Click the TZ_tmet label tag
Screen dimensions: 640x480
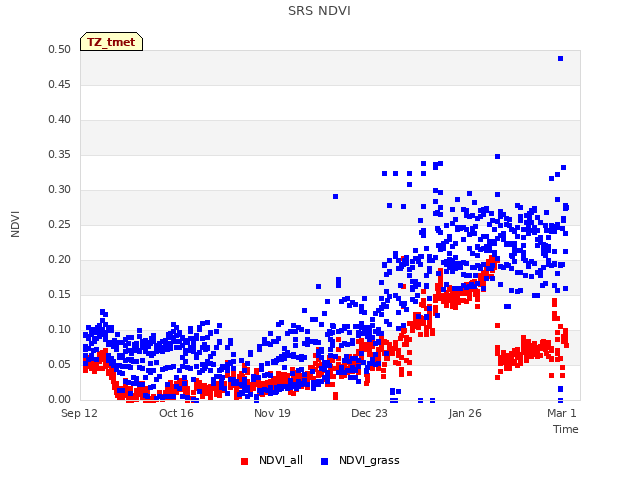[x=111, y=42]
